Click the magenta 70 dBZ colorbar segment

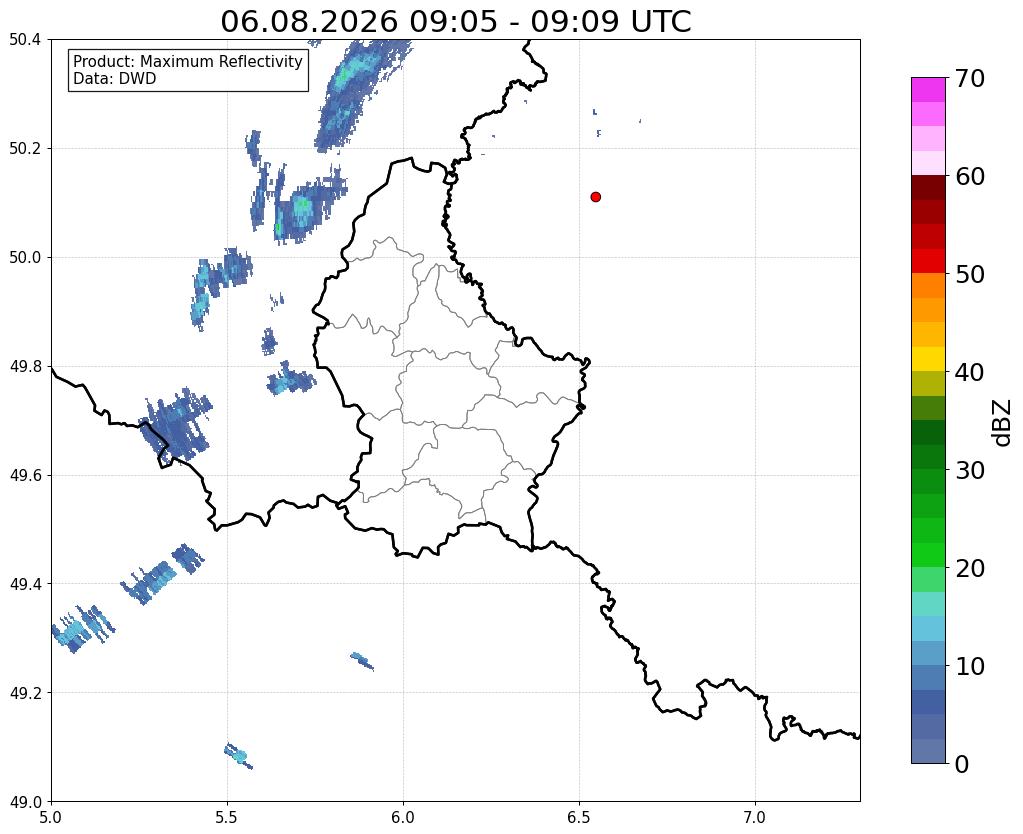928,90
